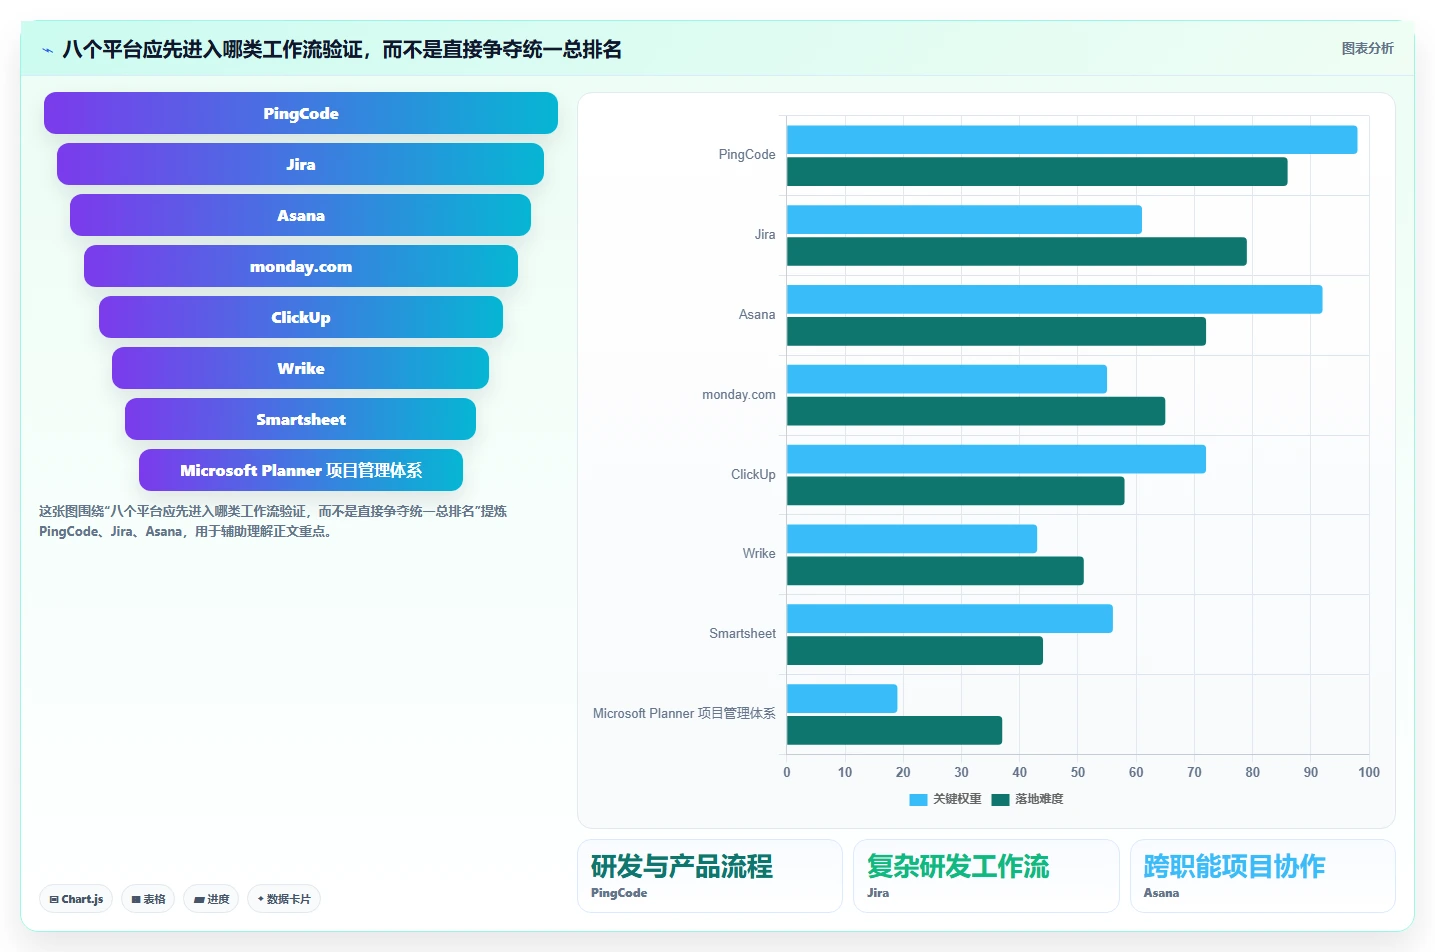Viewport: 1435px width, 952px height.
Task: Click x-axis tick label 0
Action: click(787, 773)
